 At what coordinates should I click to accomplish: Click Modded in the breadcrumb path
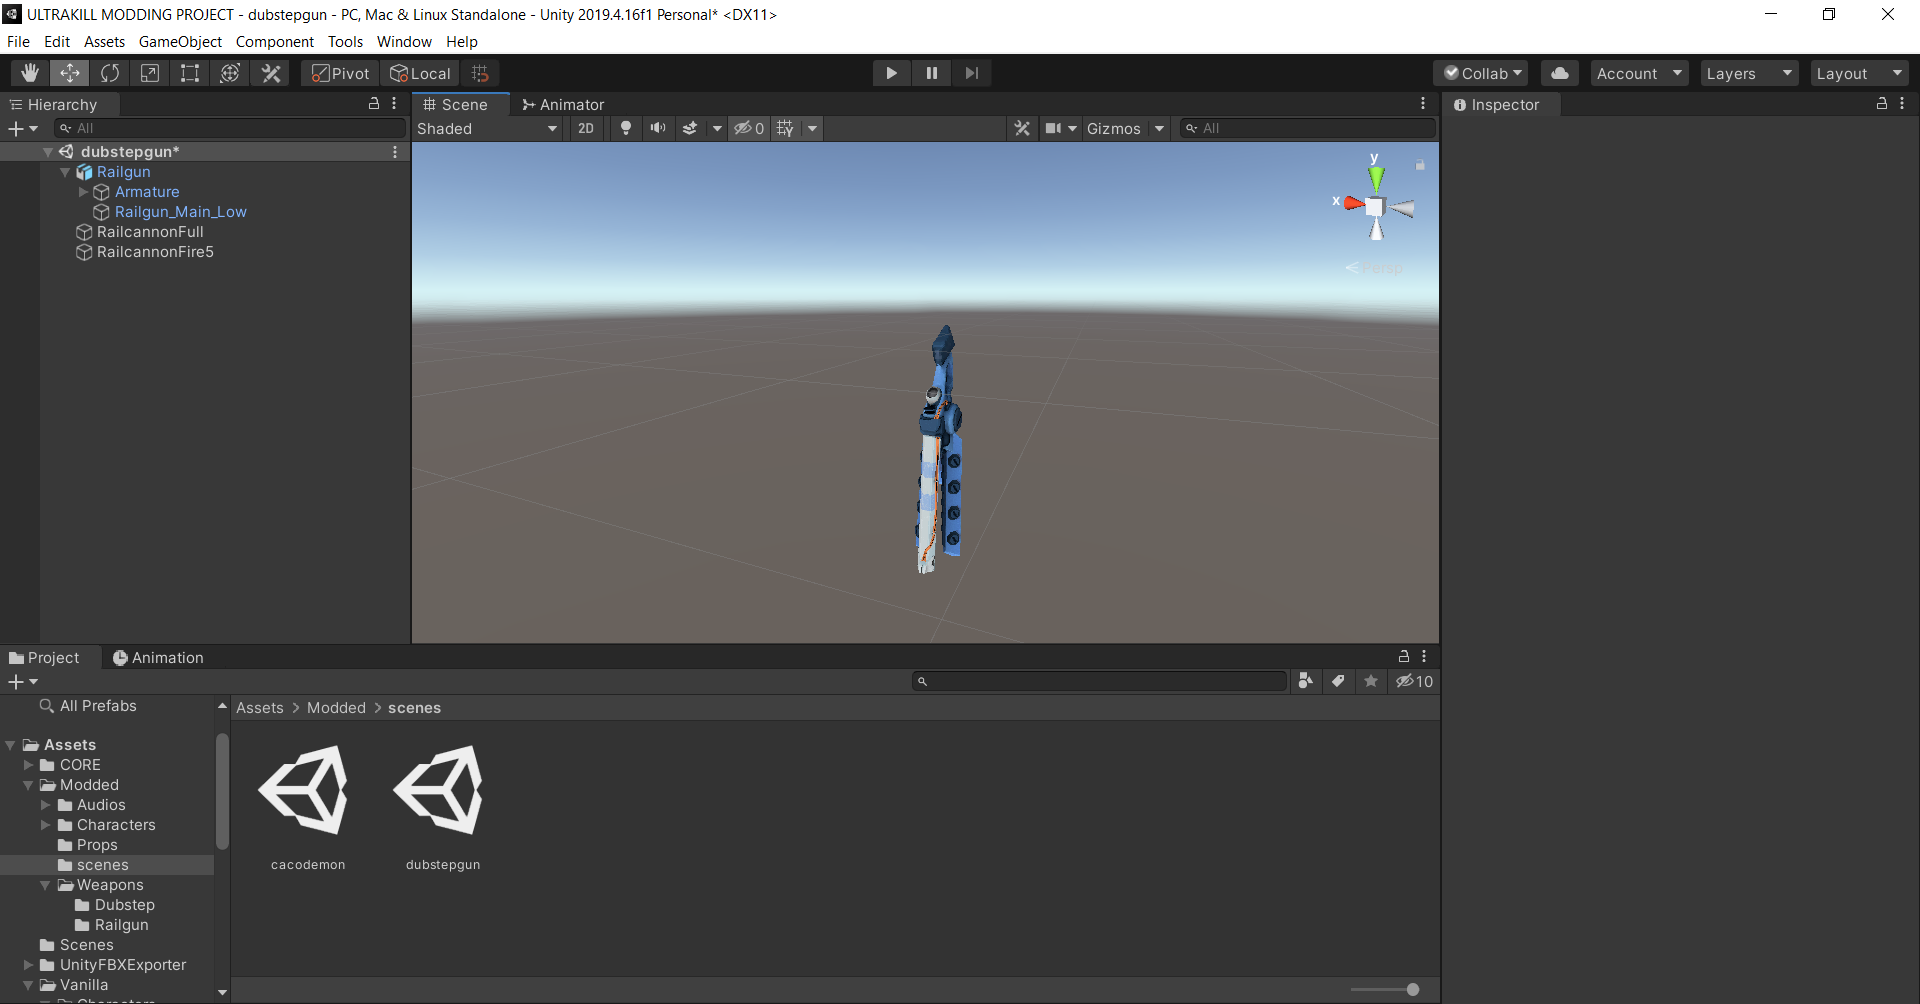click(x=336, y=708)
